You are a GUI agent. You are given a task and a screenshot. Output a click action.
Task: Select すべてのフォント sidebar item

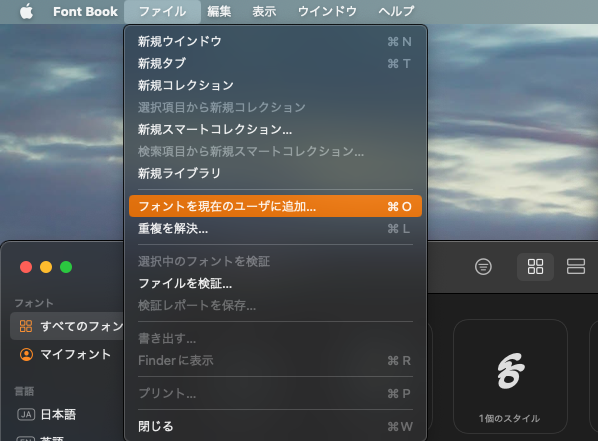tap(68, 326)
